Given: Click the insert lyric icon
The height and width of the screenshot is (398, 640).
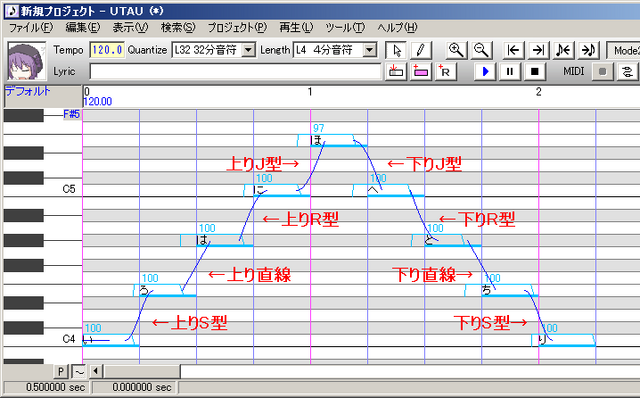Looking at the screenshot, I should pos(396,72).
